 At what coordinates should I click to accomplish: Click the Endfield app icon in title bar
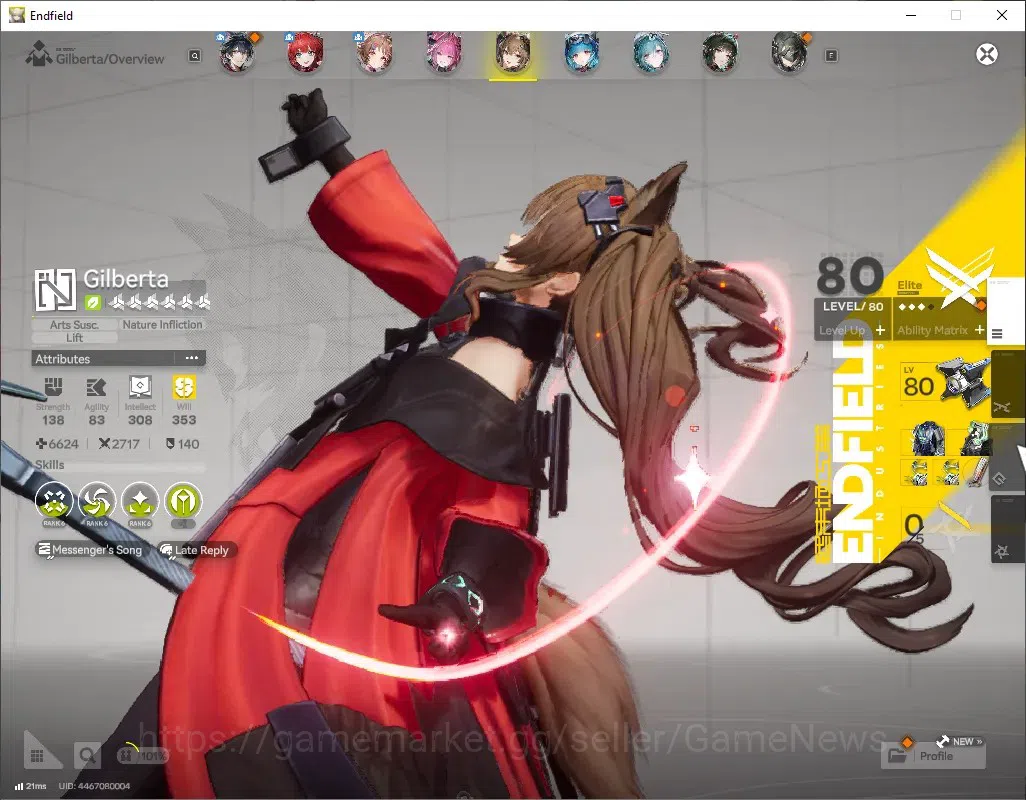(x=16, y=15)
